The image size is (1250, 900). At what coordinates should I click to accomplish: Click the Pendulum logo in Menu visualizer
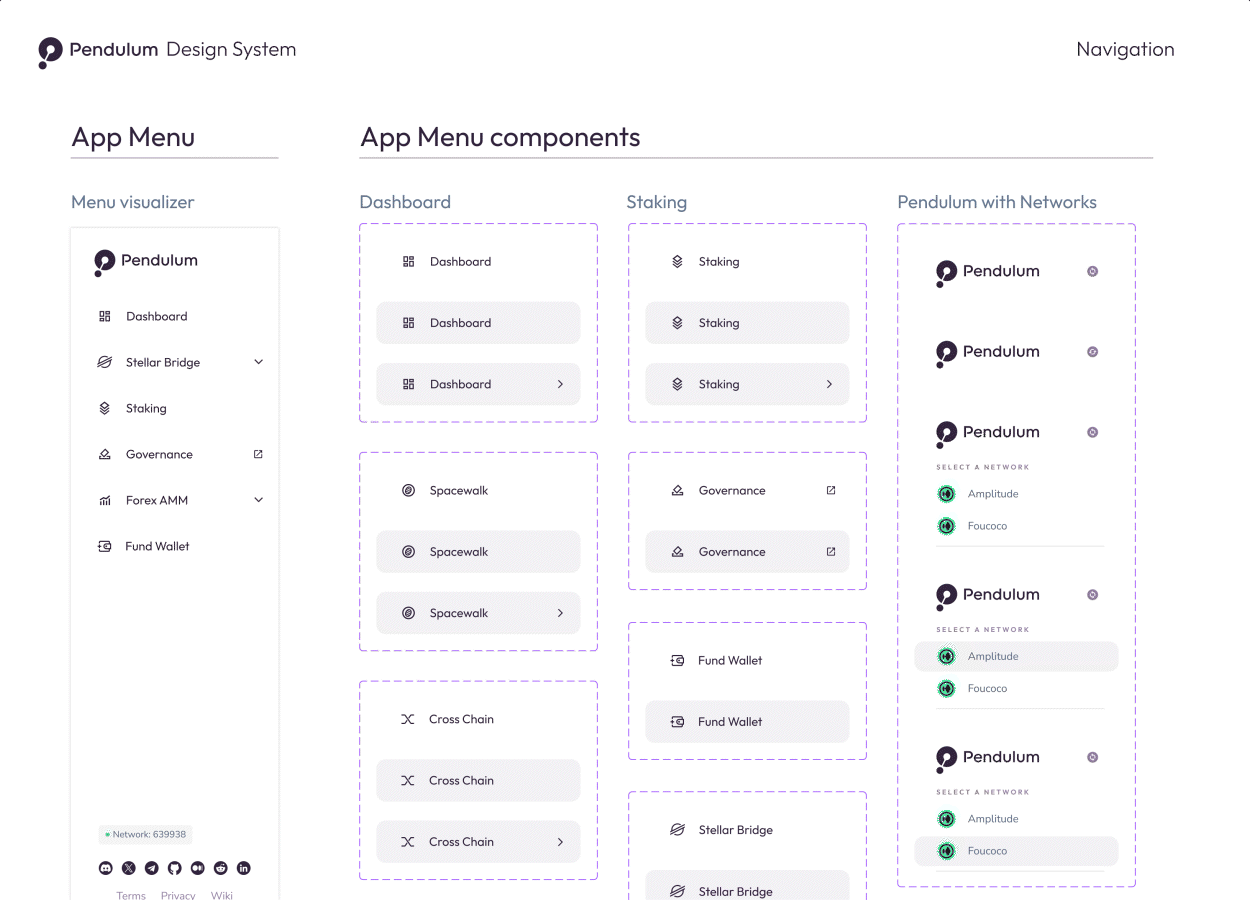[x=146, y=261]
